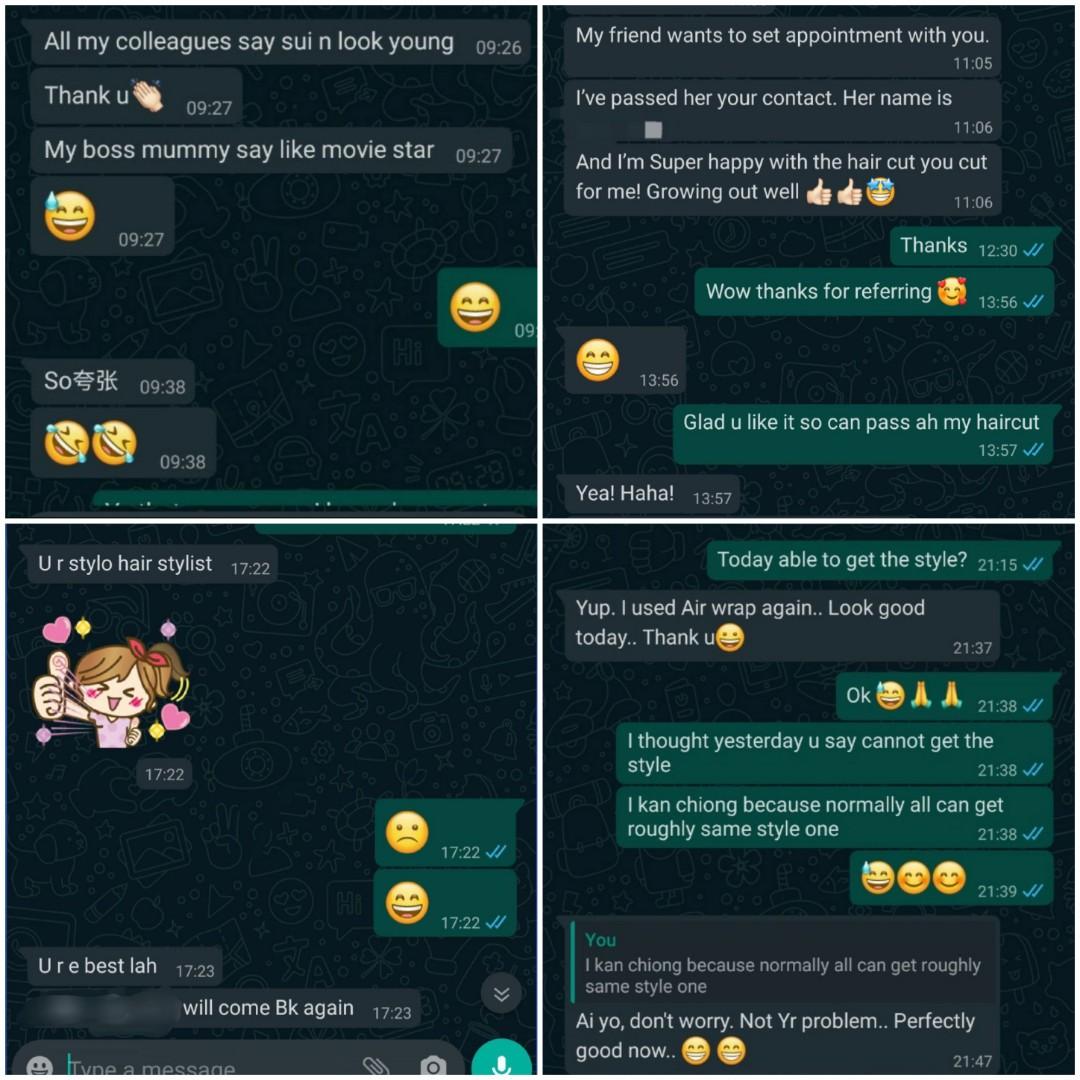Screen dimensions: 1080x1080
Task: Select the 'Ok' message with praying hands
Action: click(x=944, y=696)
